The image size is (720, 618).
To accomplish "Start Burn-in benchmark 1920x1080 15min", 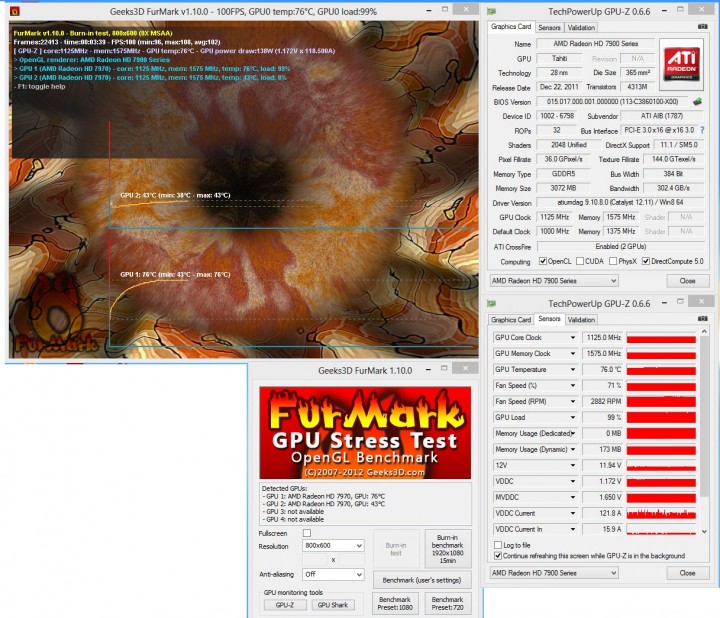I will (x=447, y=549).
